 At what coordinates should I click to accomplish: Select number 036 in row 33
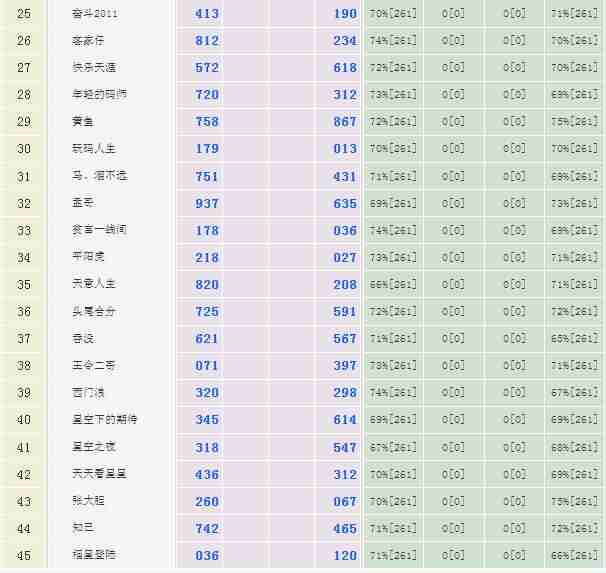point(345,230)
